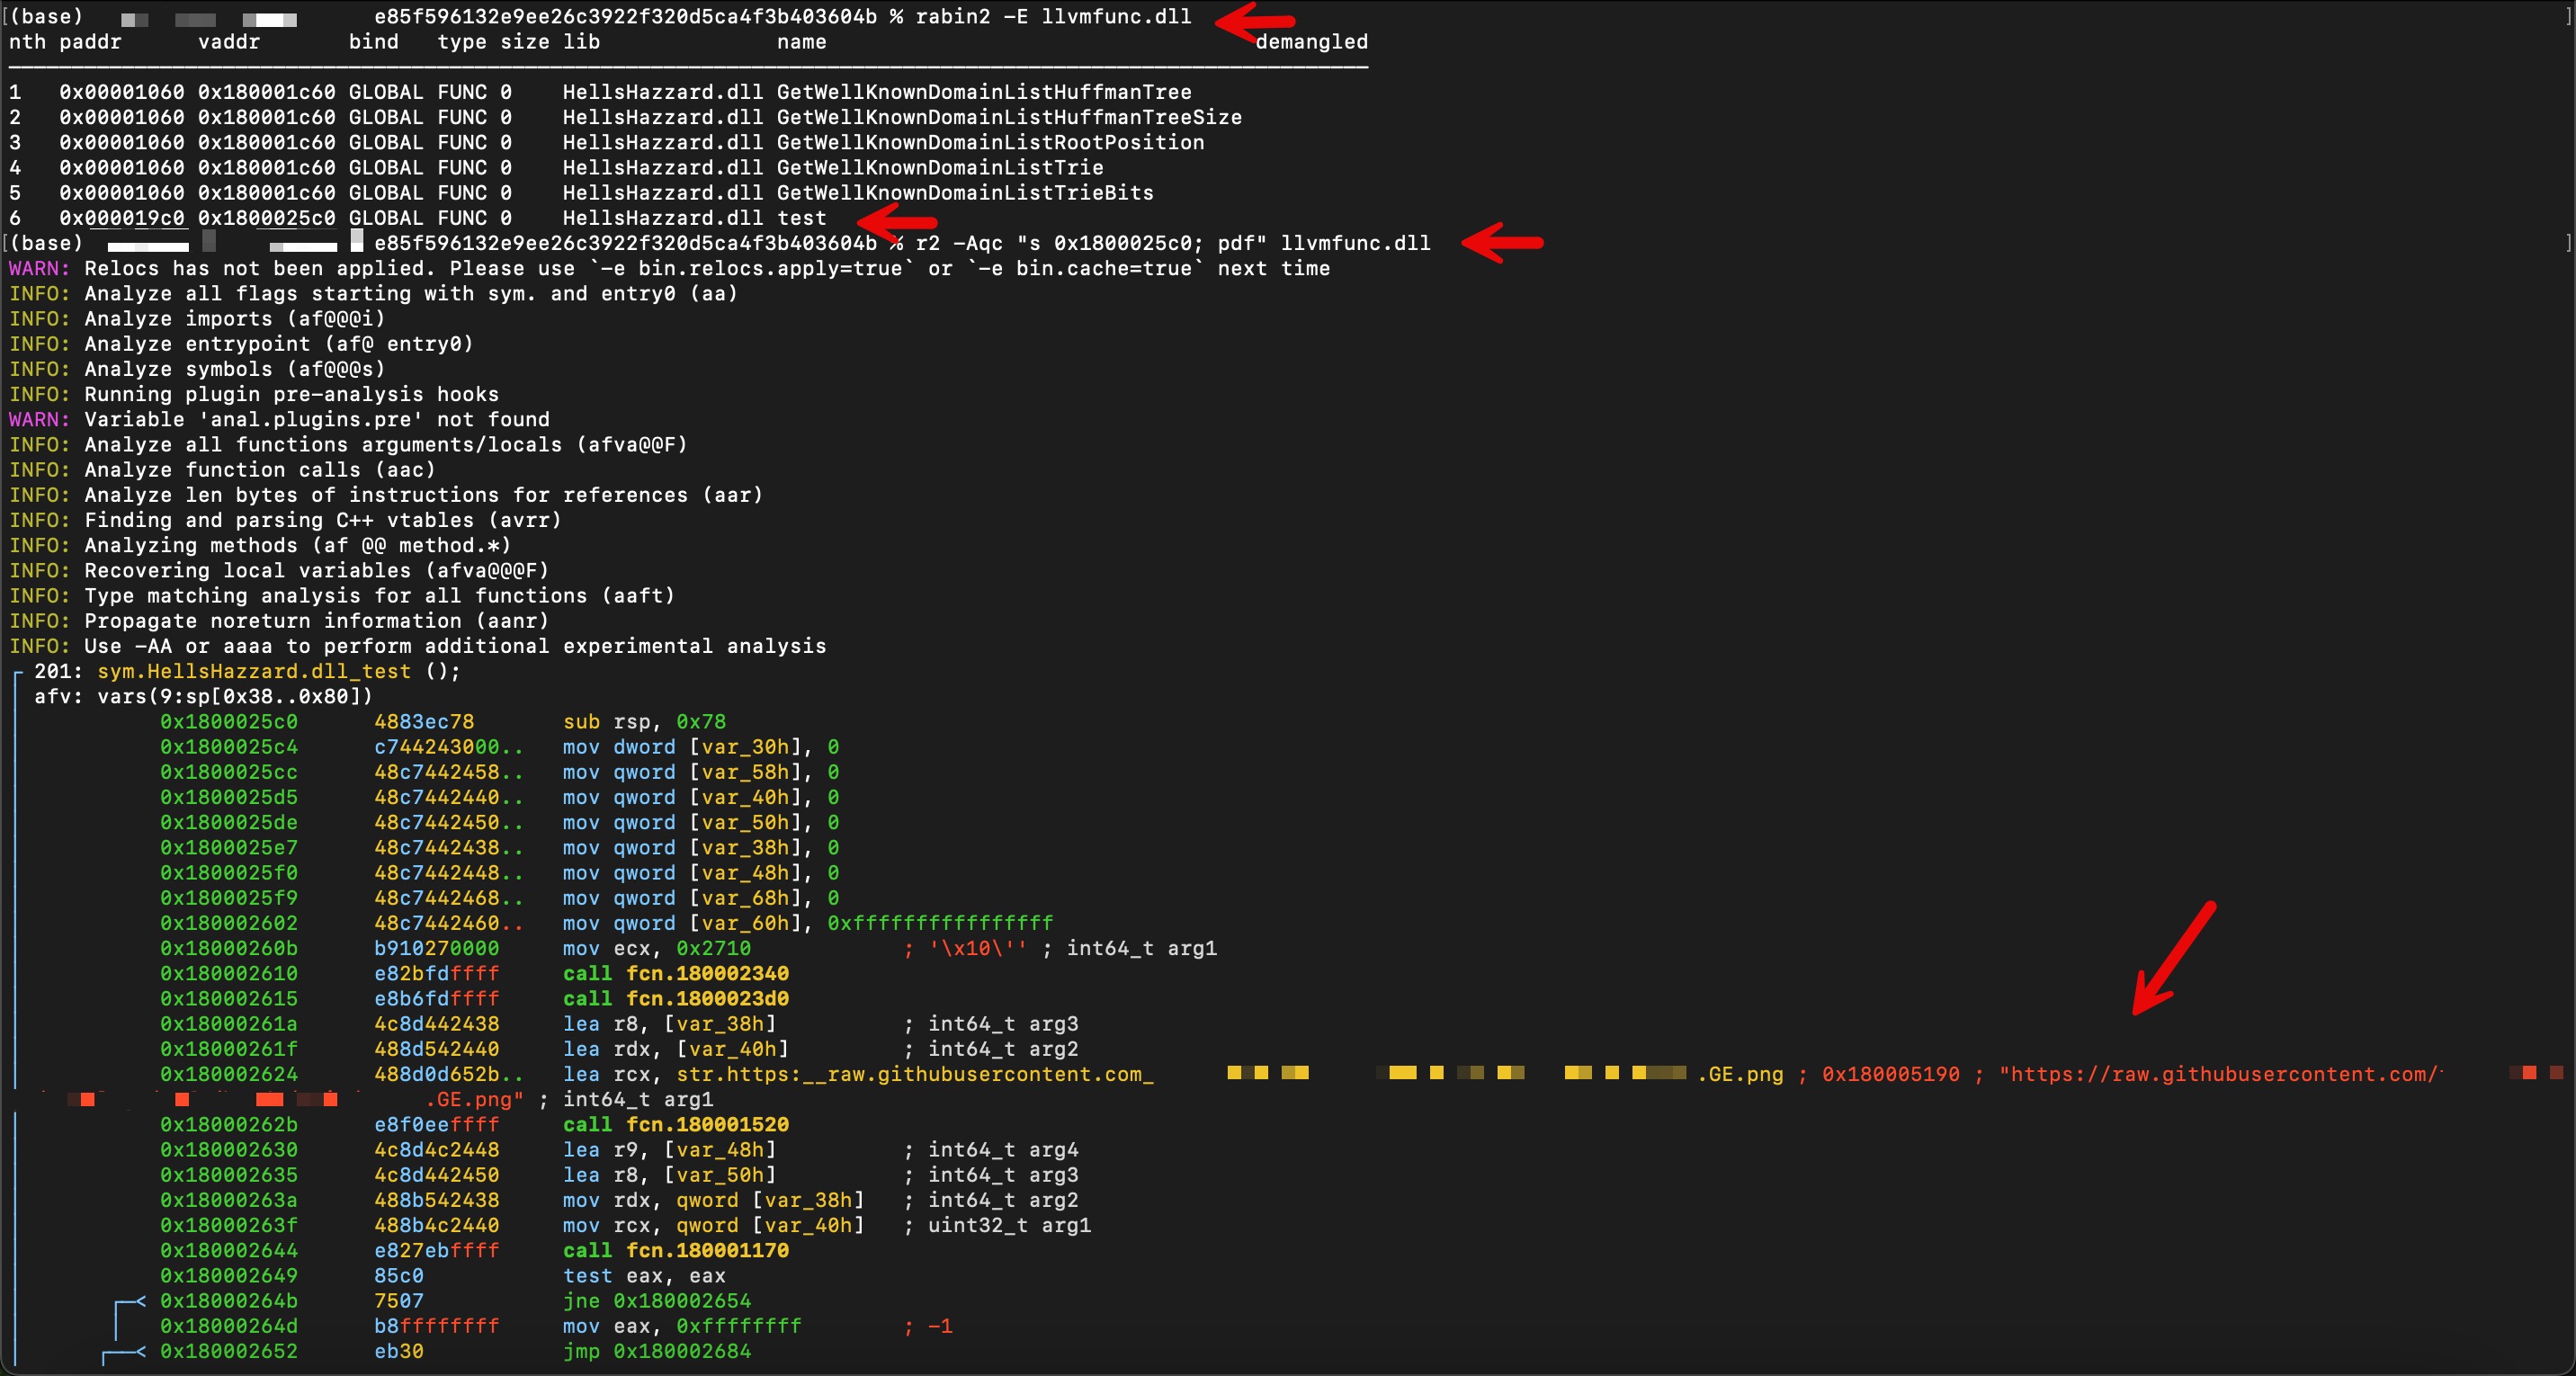Click 'call fcn.1800023d0' instruction
The width and height of the screenshot is (2576, 1376).
pos(676,999)
